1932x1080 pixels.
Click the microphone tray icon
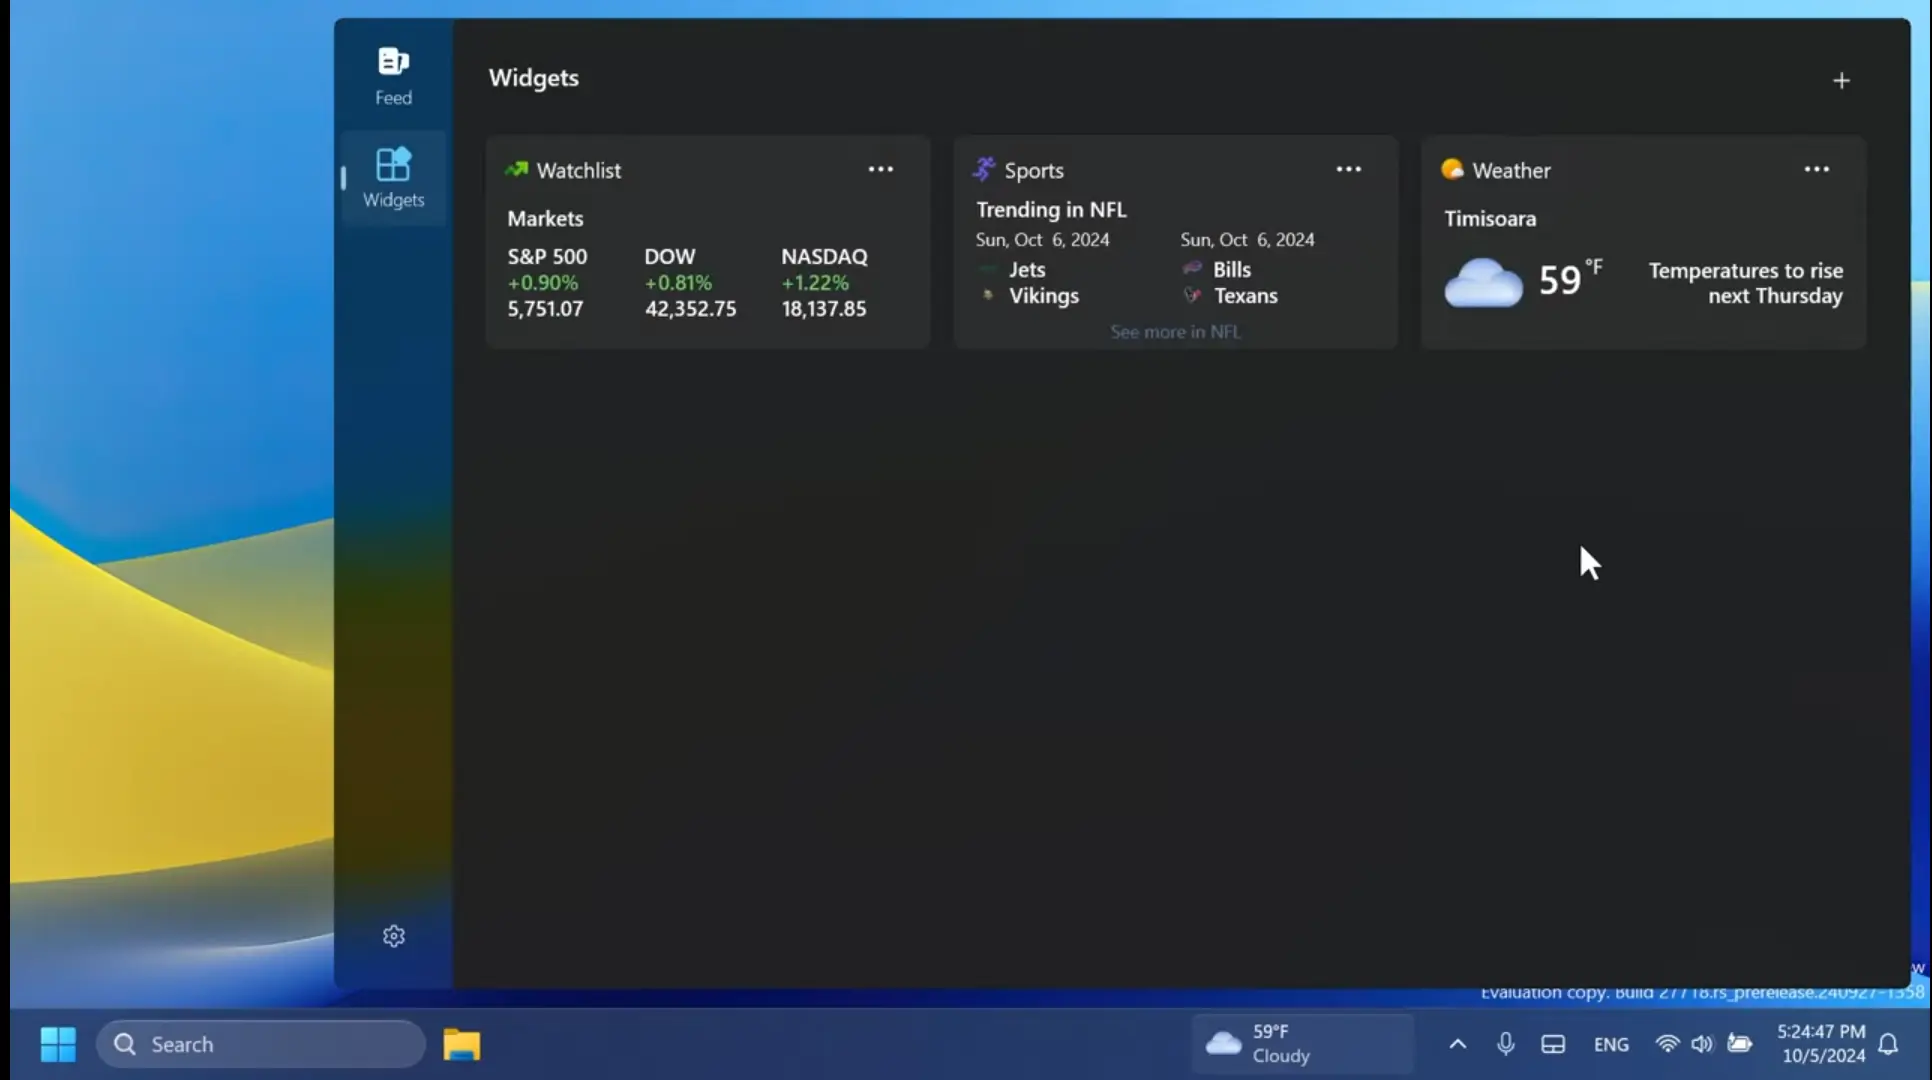coord(1505,1044)
